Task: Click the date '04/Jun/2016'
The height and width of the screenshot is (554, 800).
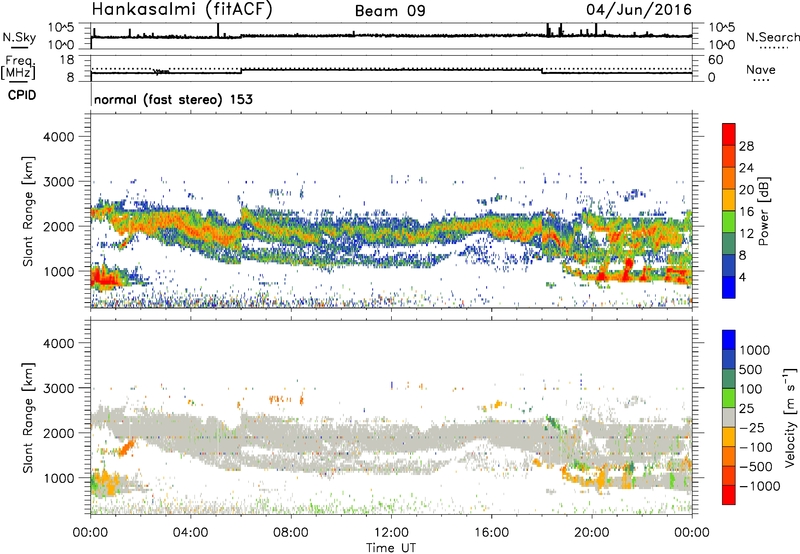Action: point(639,10)
